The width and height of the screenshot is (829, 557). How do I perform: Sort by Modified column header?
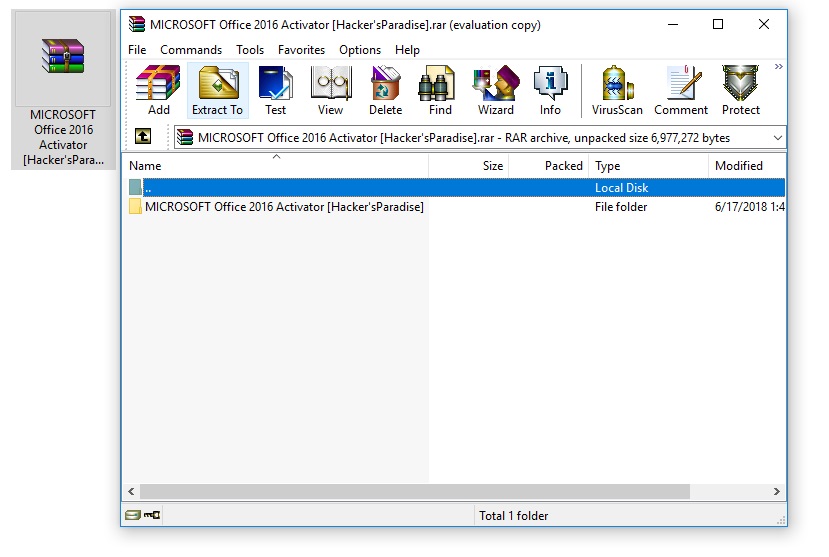(747, 165)
